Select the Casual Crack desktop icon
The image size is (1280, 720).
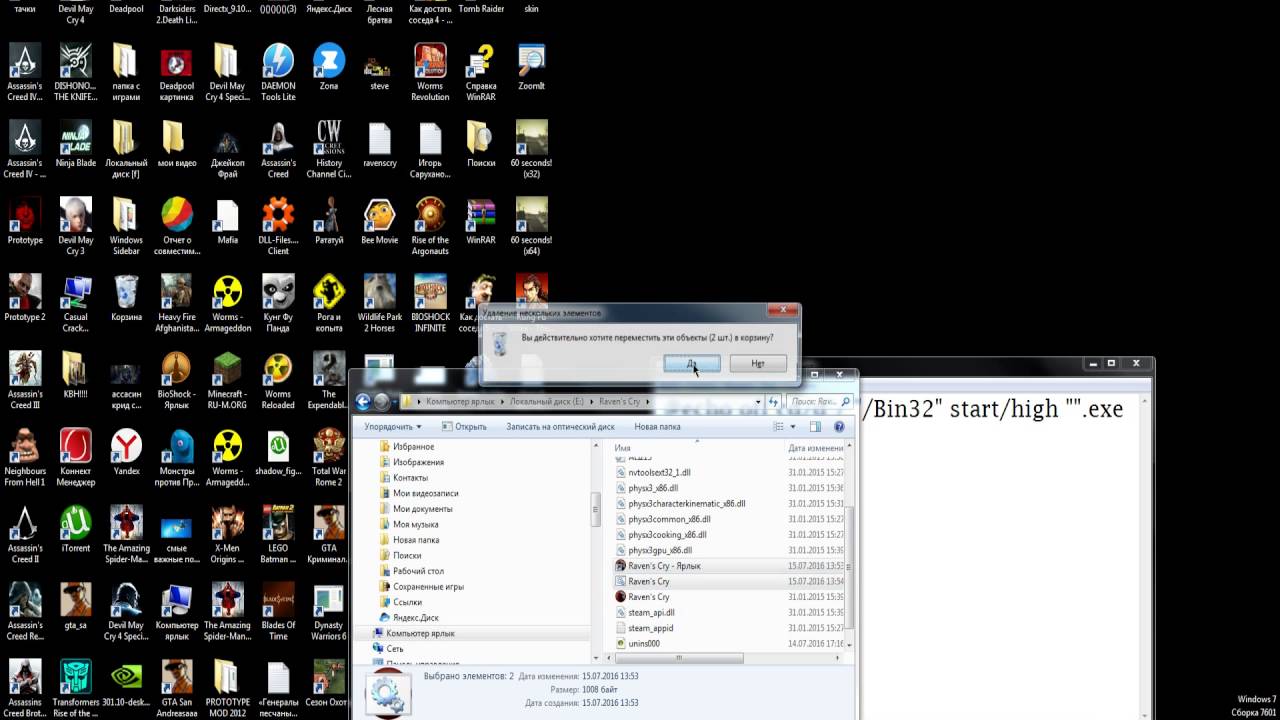75,304
